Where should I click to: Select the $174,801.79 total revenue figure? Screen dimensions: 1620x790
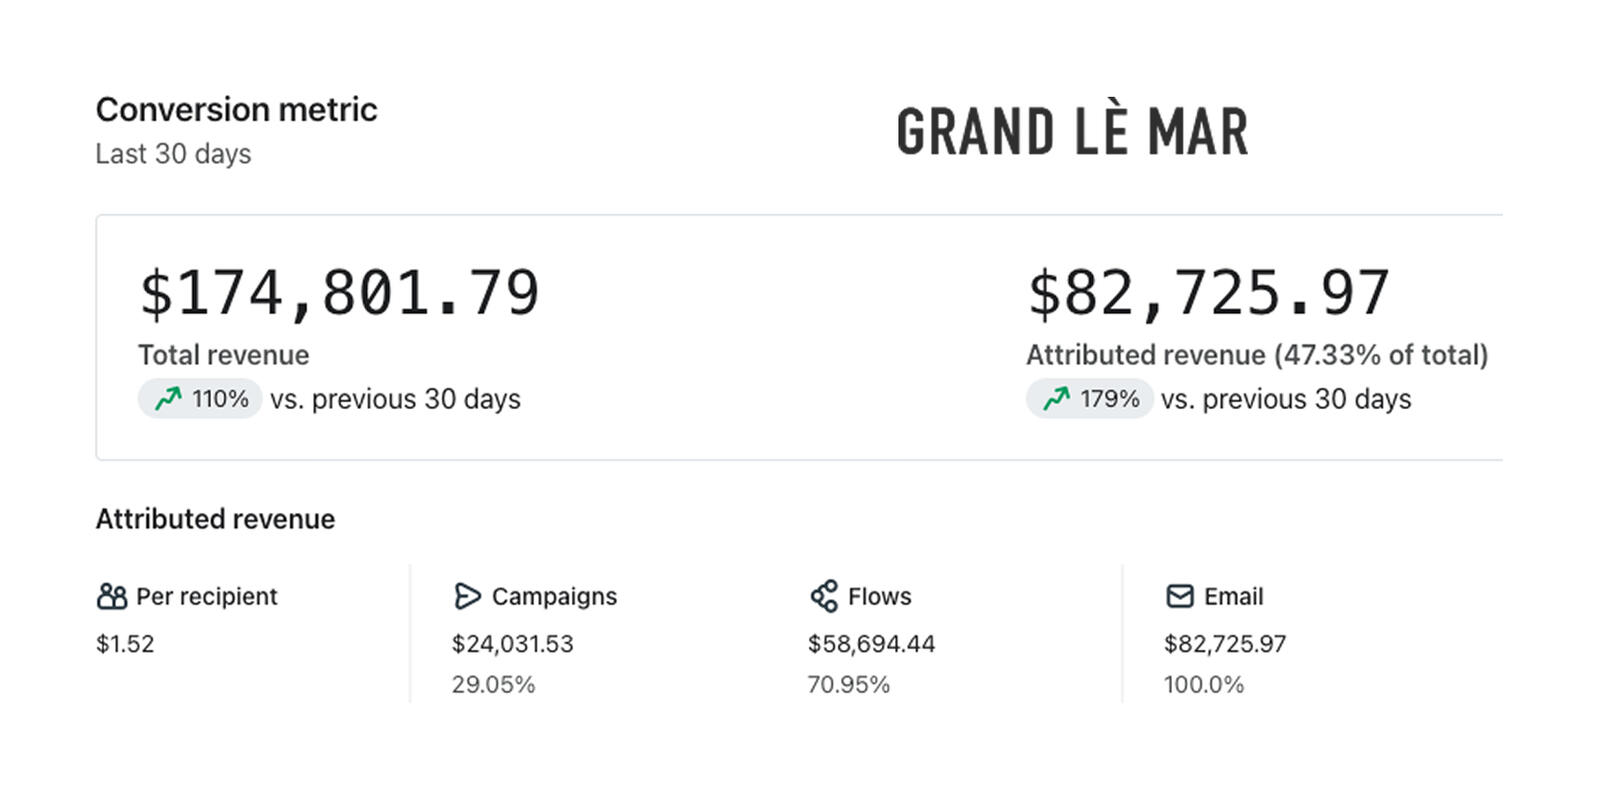click(x=339, y=293)
